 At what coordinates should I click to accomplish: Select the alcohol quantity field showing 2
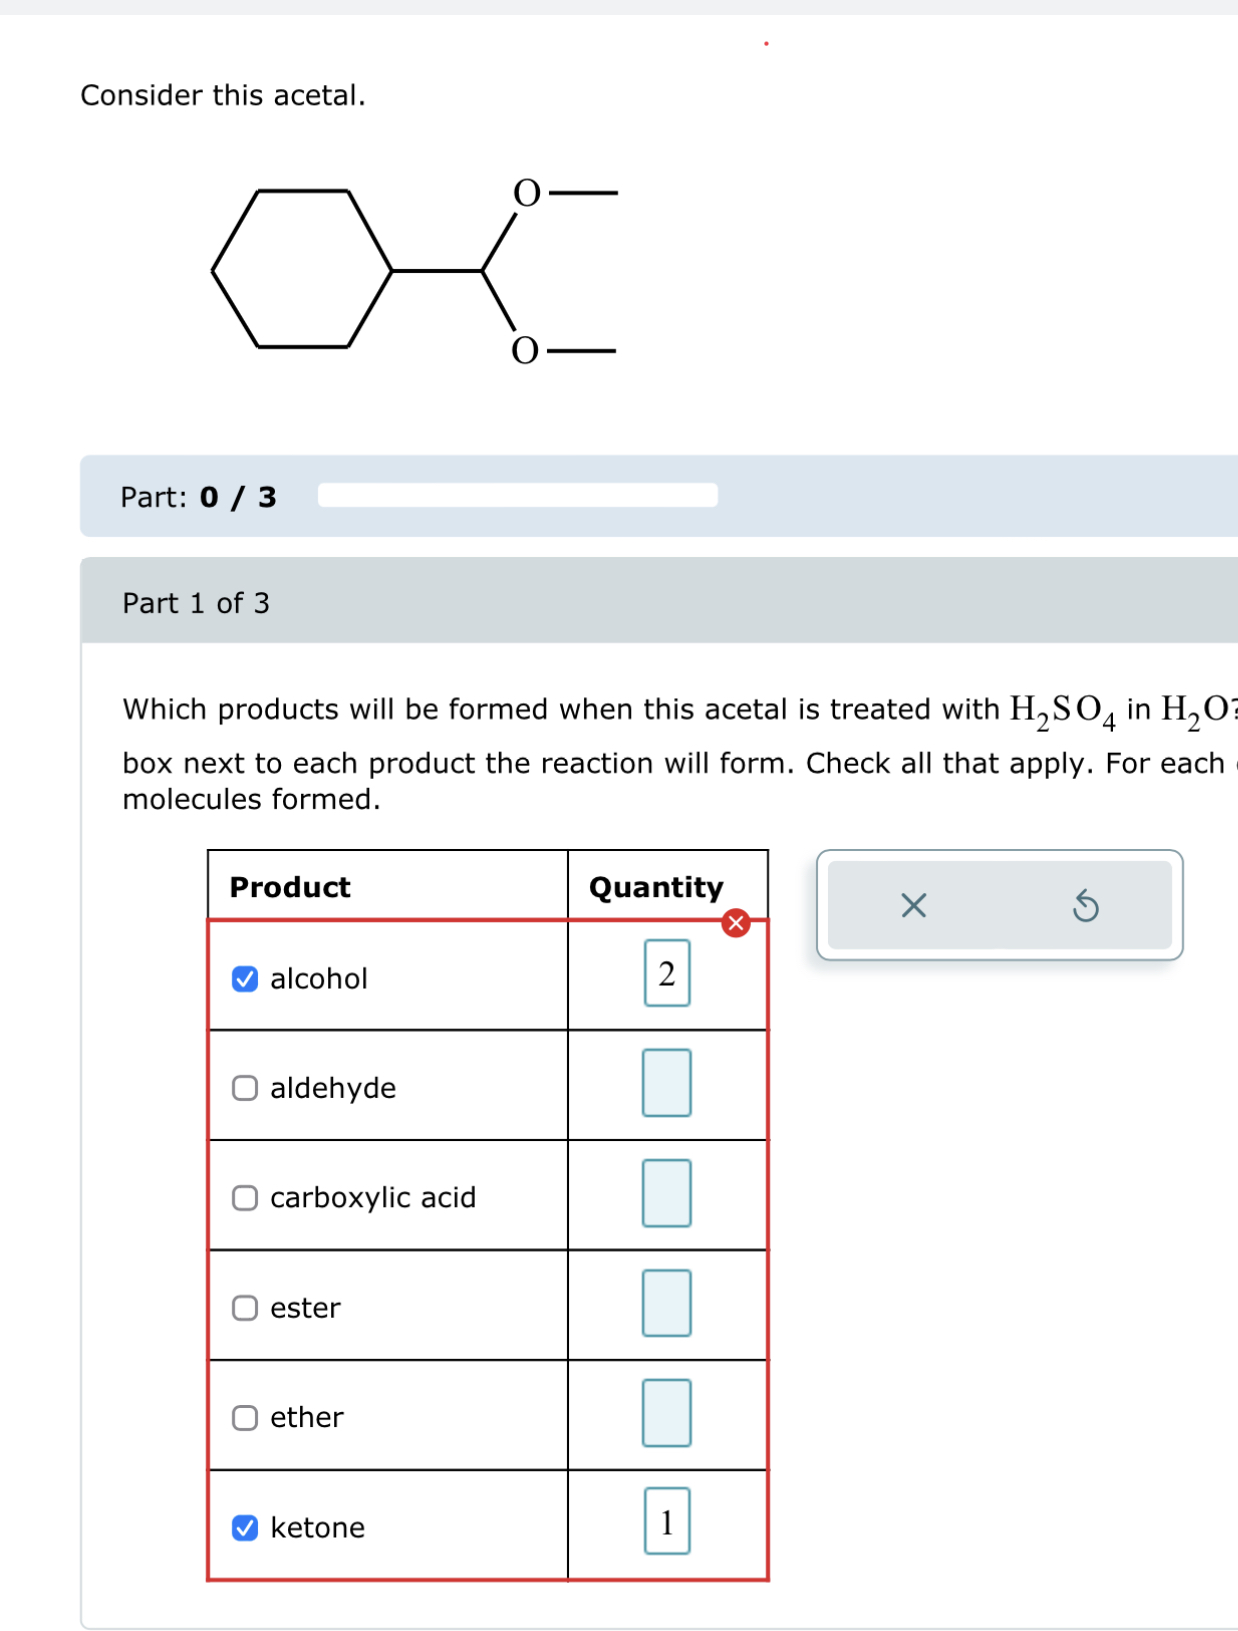[666, 972]
